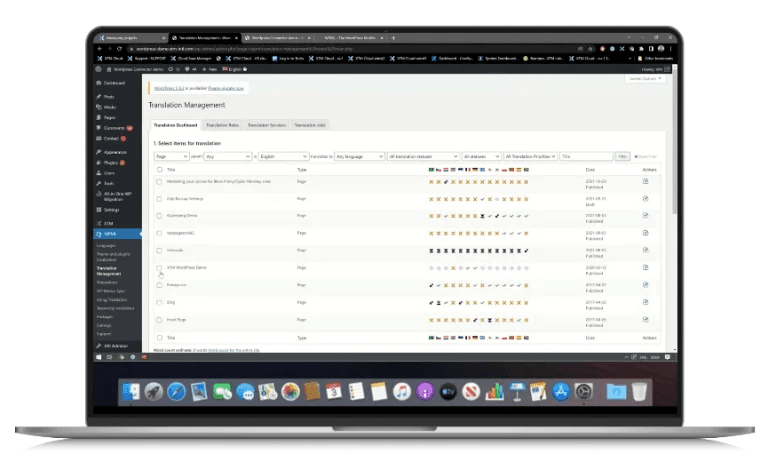Image resolution: width=768 pixels, height=470 pixels.
Task: Click the note icon for Gutenberg Demo row
Action: 646,215
